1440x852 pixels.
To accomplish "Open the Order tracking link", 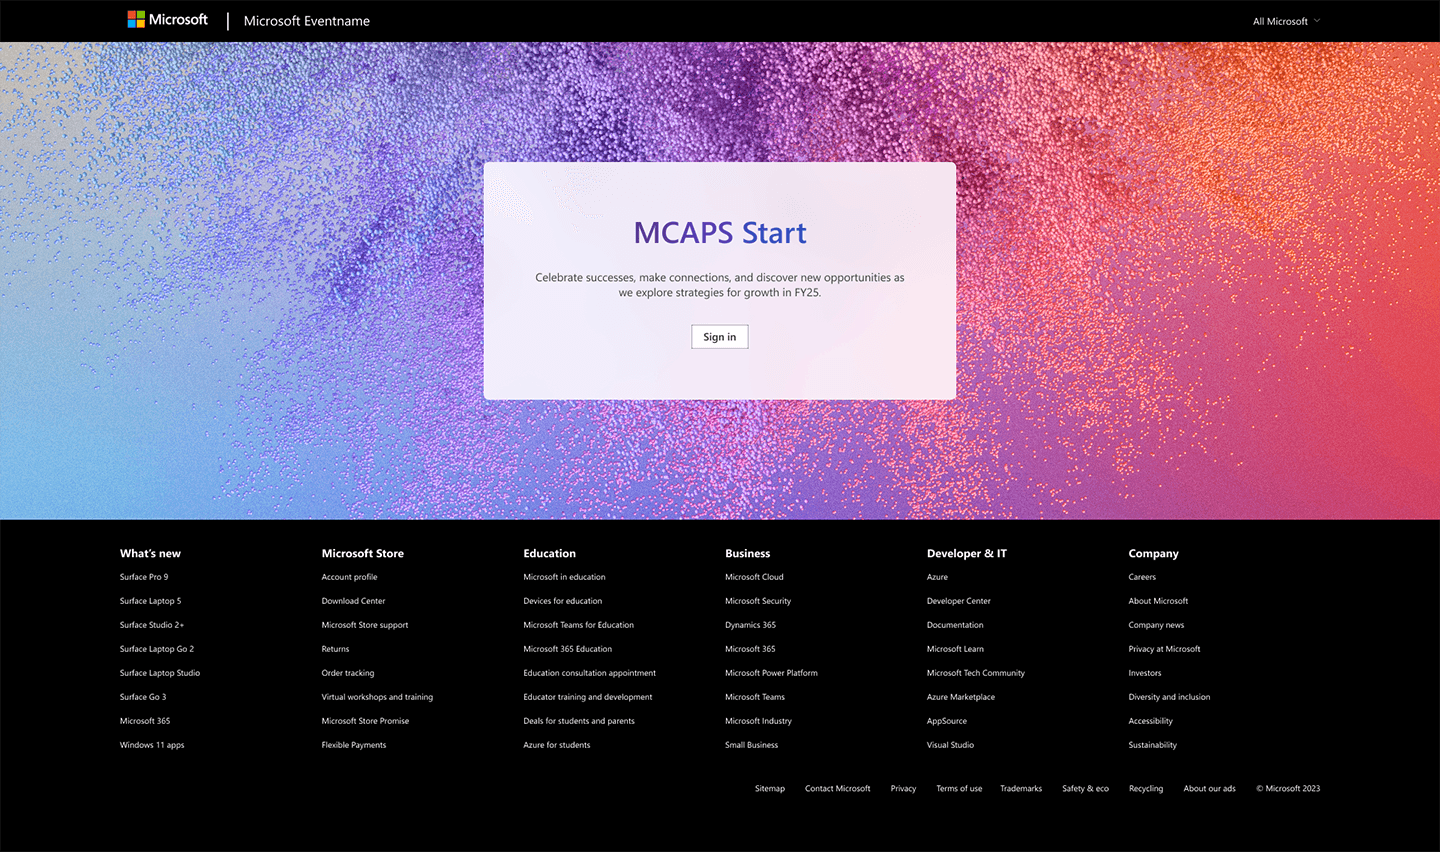I will click(348, 673).
